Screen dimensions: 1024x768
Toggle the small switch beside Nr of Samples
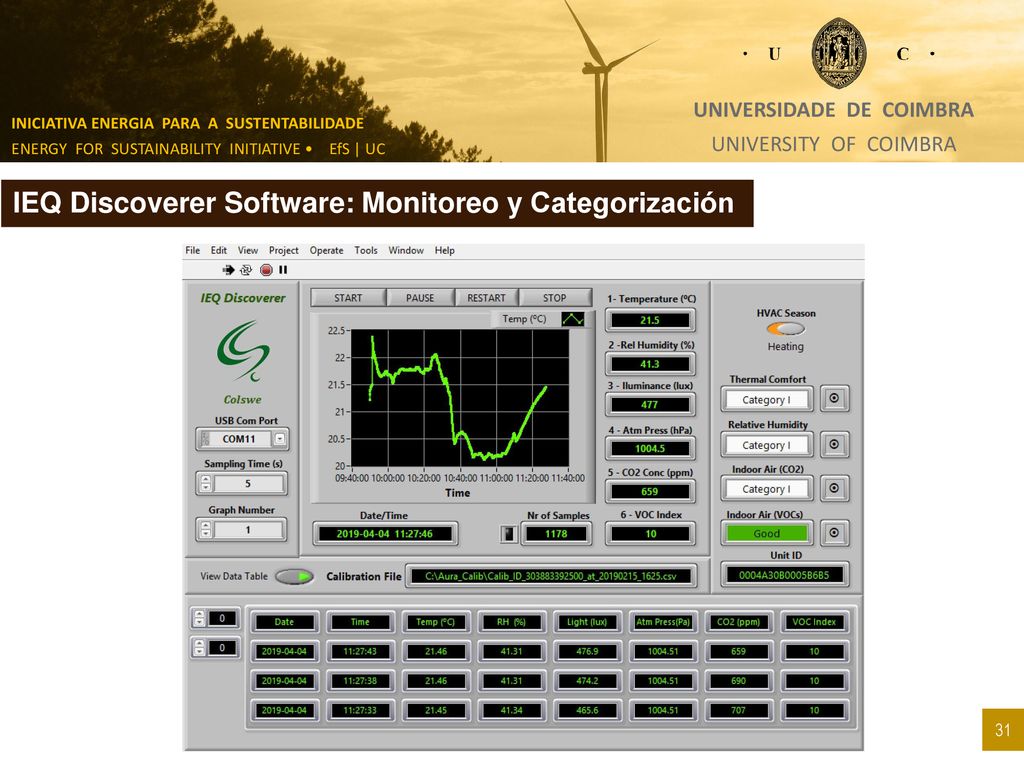[x=509, y=534]
